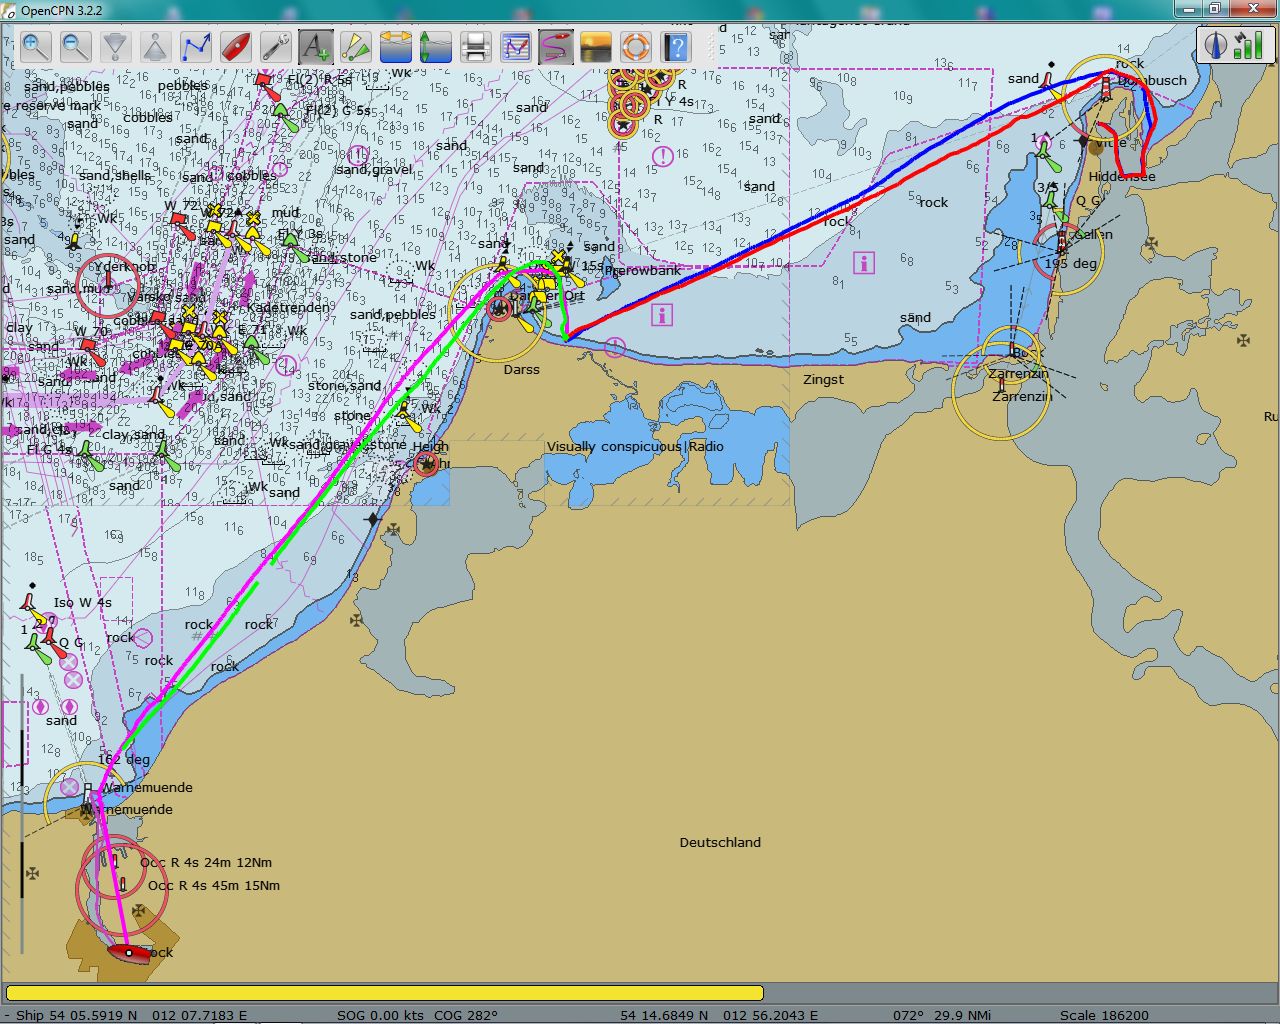The width and height of the screenshot is (1280, 1024).
Task: Open the Help question mark icon
Action: coord(676,47)
